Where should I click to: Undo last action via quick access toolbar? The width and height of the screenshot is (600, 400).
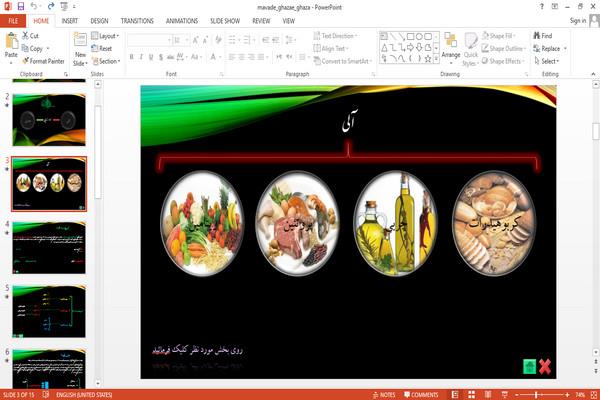[x=34, y=7]
